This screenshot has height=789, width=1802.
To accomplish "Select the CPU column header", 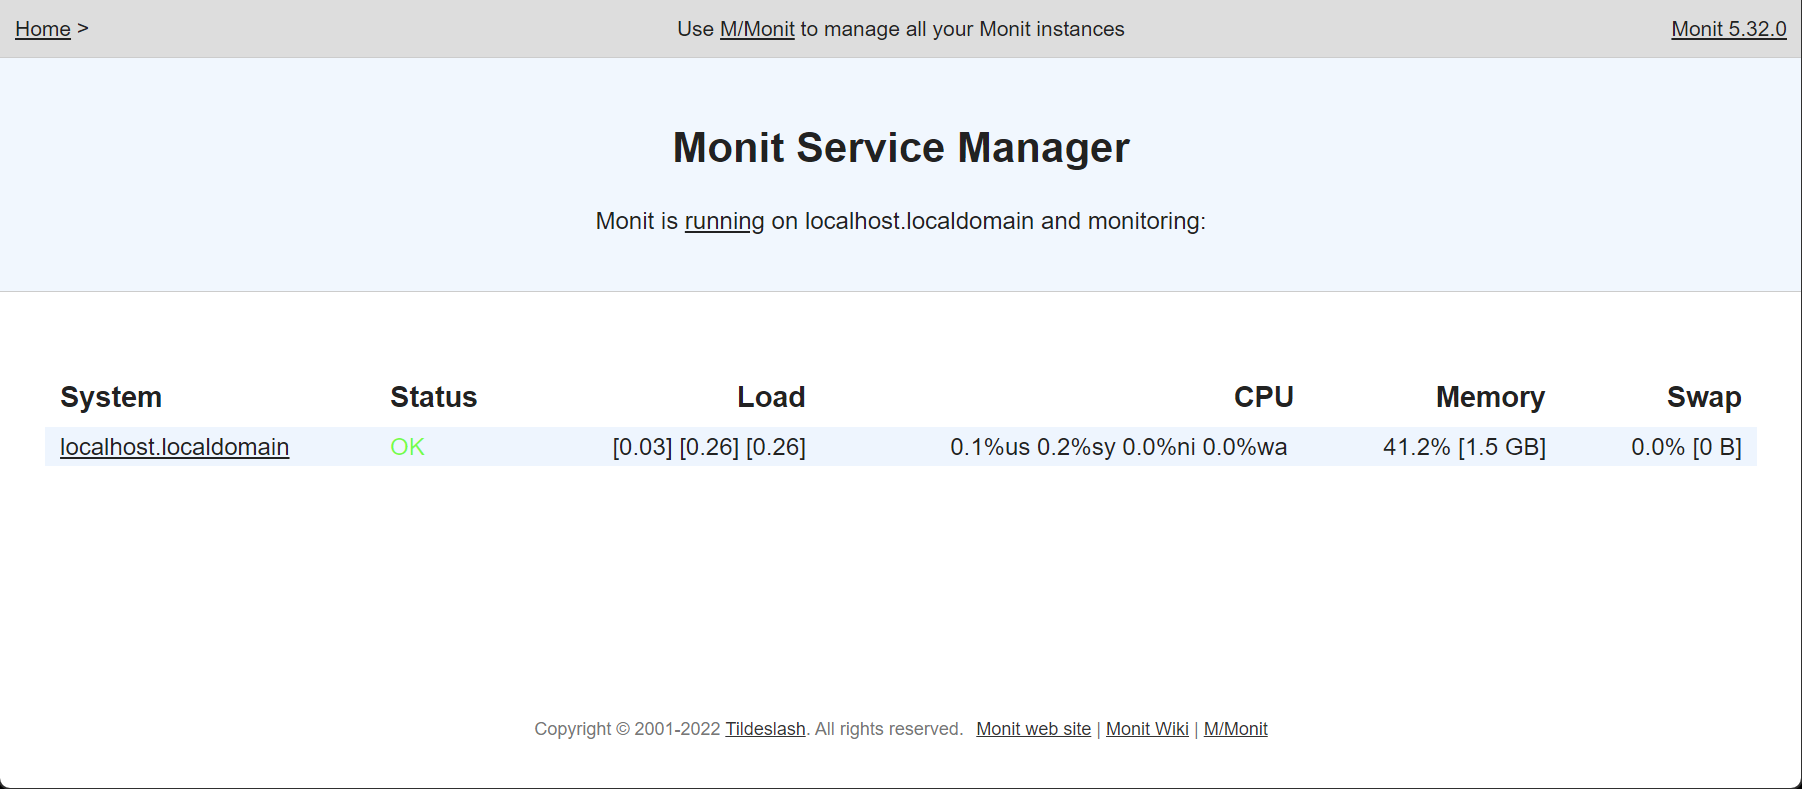I will coord(1263,397).
